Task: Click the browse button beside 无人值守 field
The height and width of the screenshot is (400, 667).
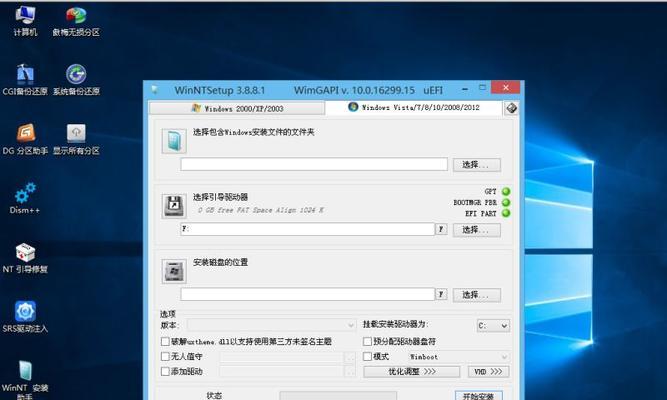Action: pyautogui.click(x=350, y=357)
